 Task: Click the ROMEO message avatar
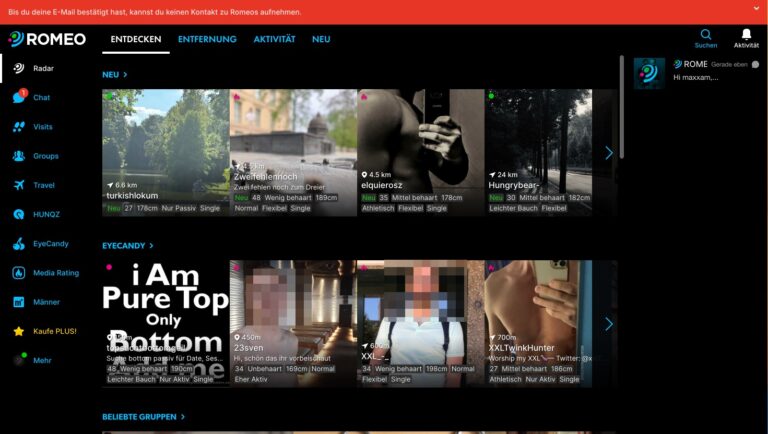pos(649,73)
